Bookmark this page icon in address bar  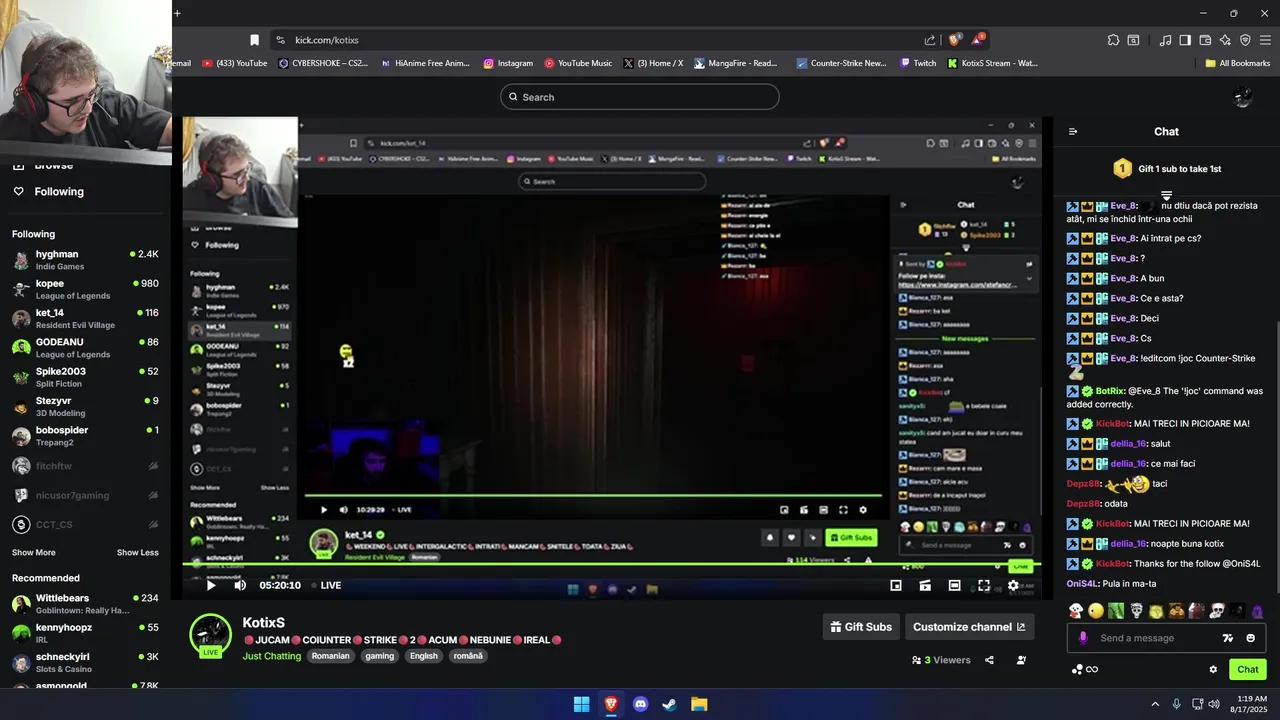(254, 40)
